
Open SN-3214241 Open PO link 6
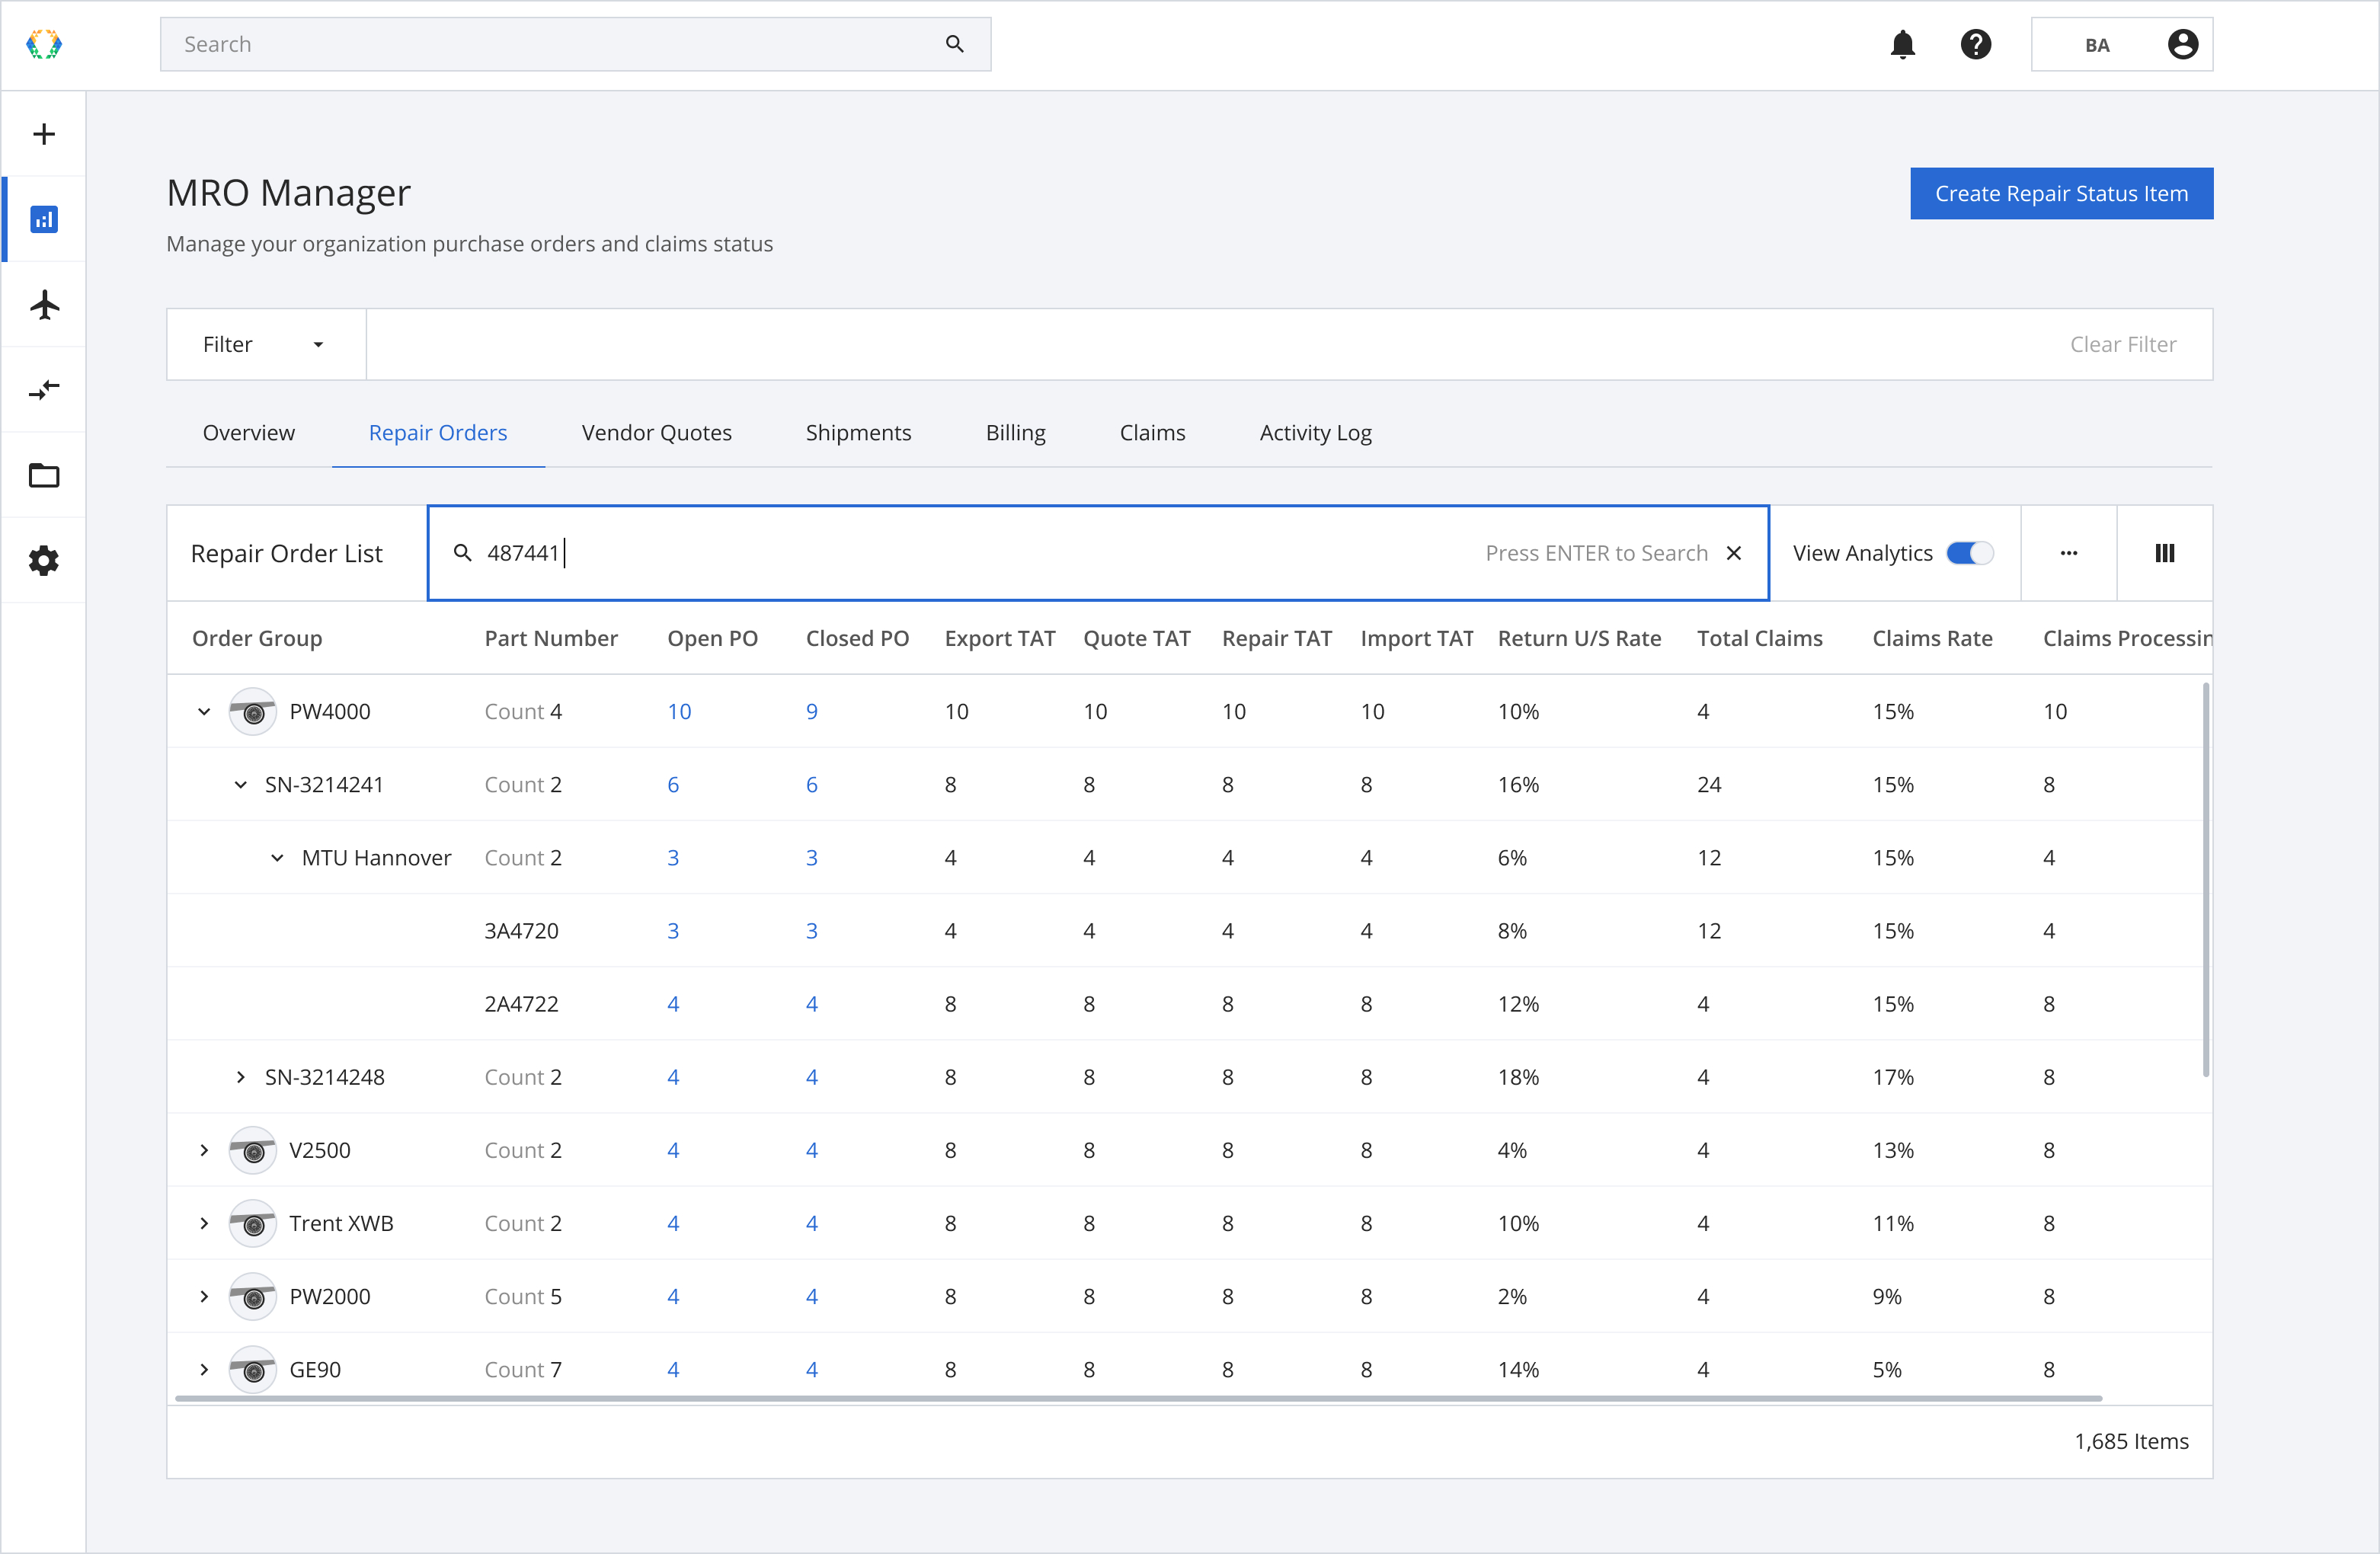point(673,784)
